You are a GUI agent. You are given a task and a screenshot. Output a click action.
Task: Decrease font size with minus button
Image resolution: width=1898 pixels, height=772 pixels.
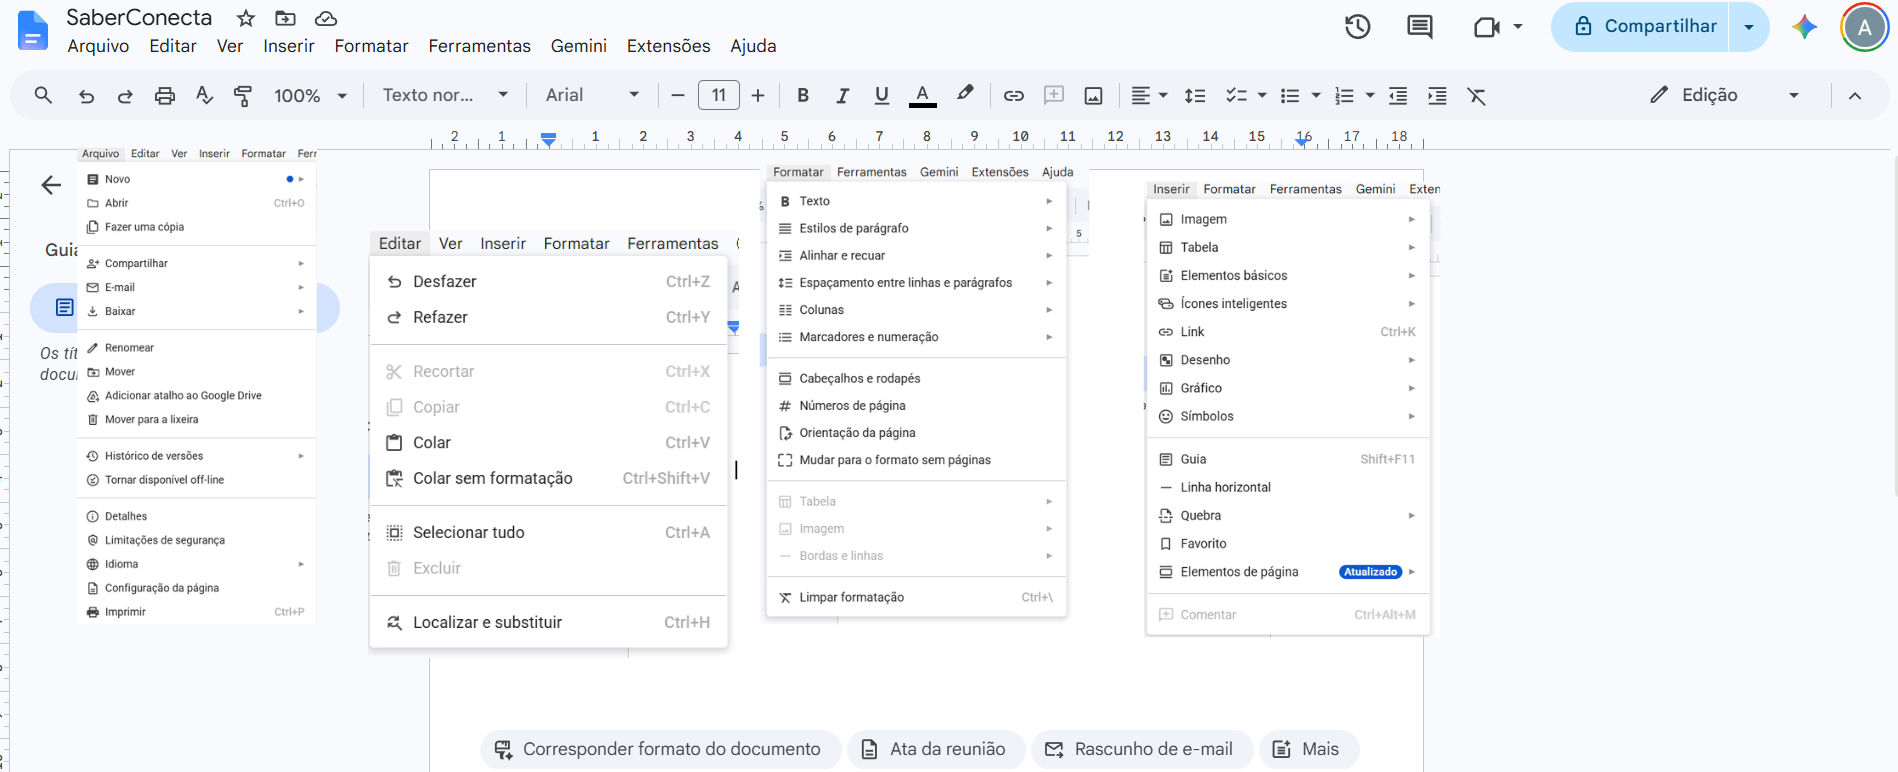[678, 95]
